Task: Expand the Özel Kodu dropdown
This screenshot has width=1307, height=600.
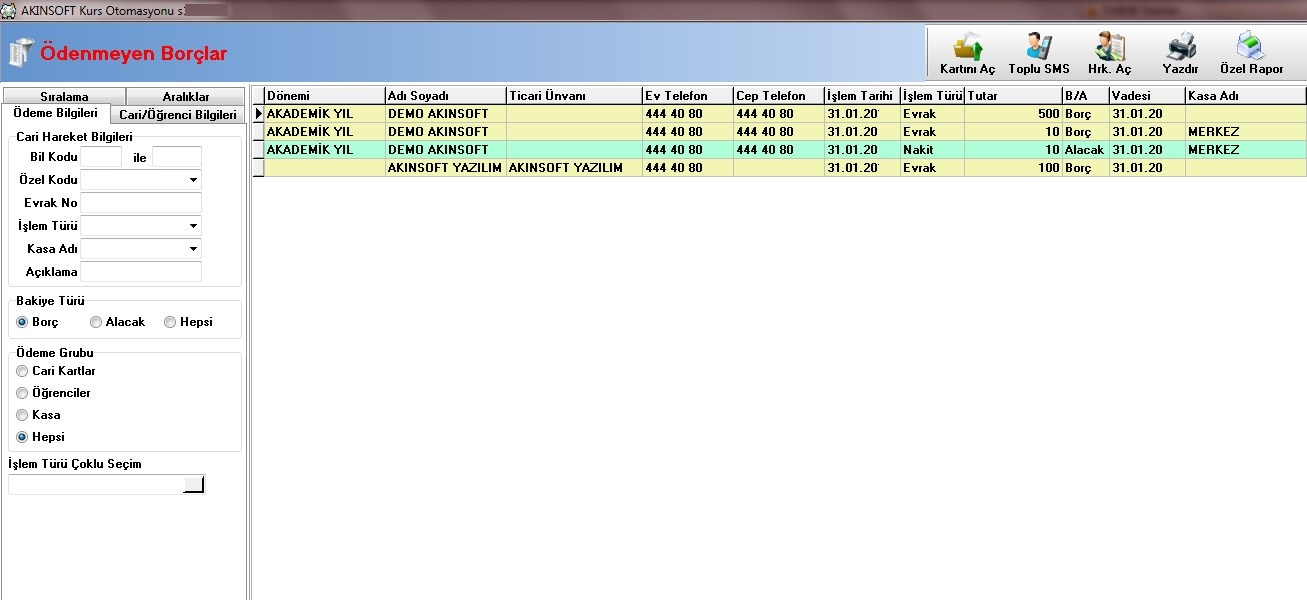Action: [192, 180]
